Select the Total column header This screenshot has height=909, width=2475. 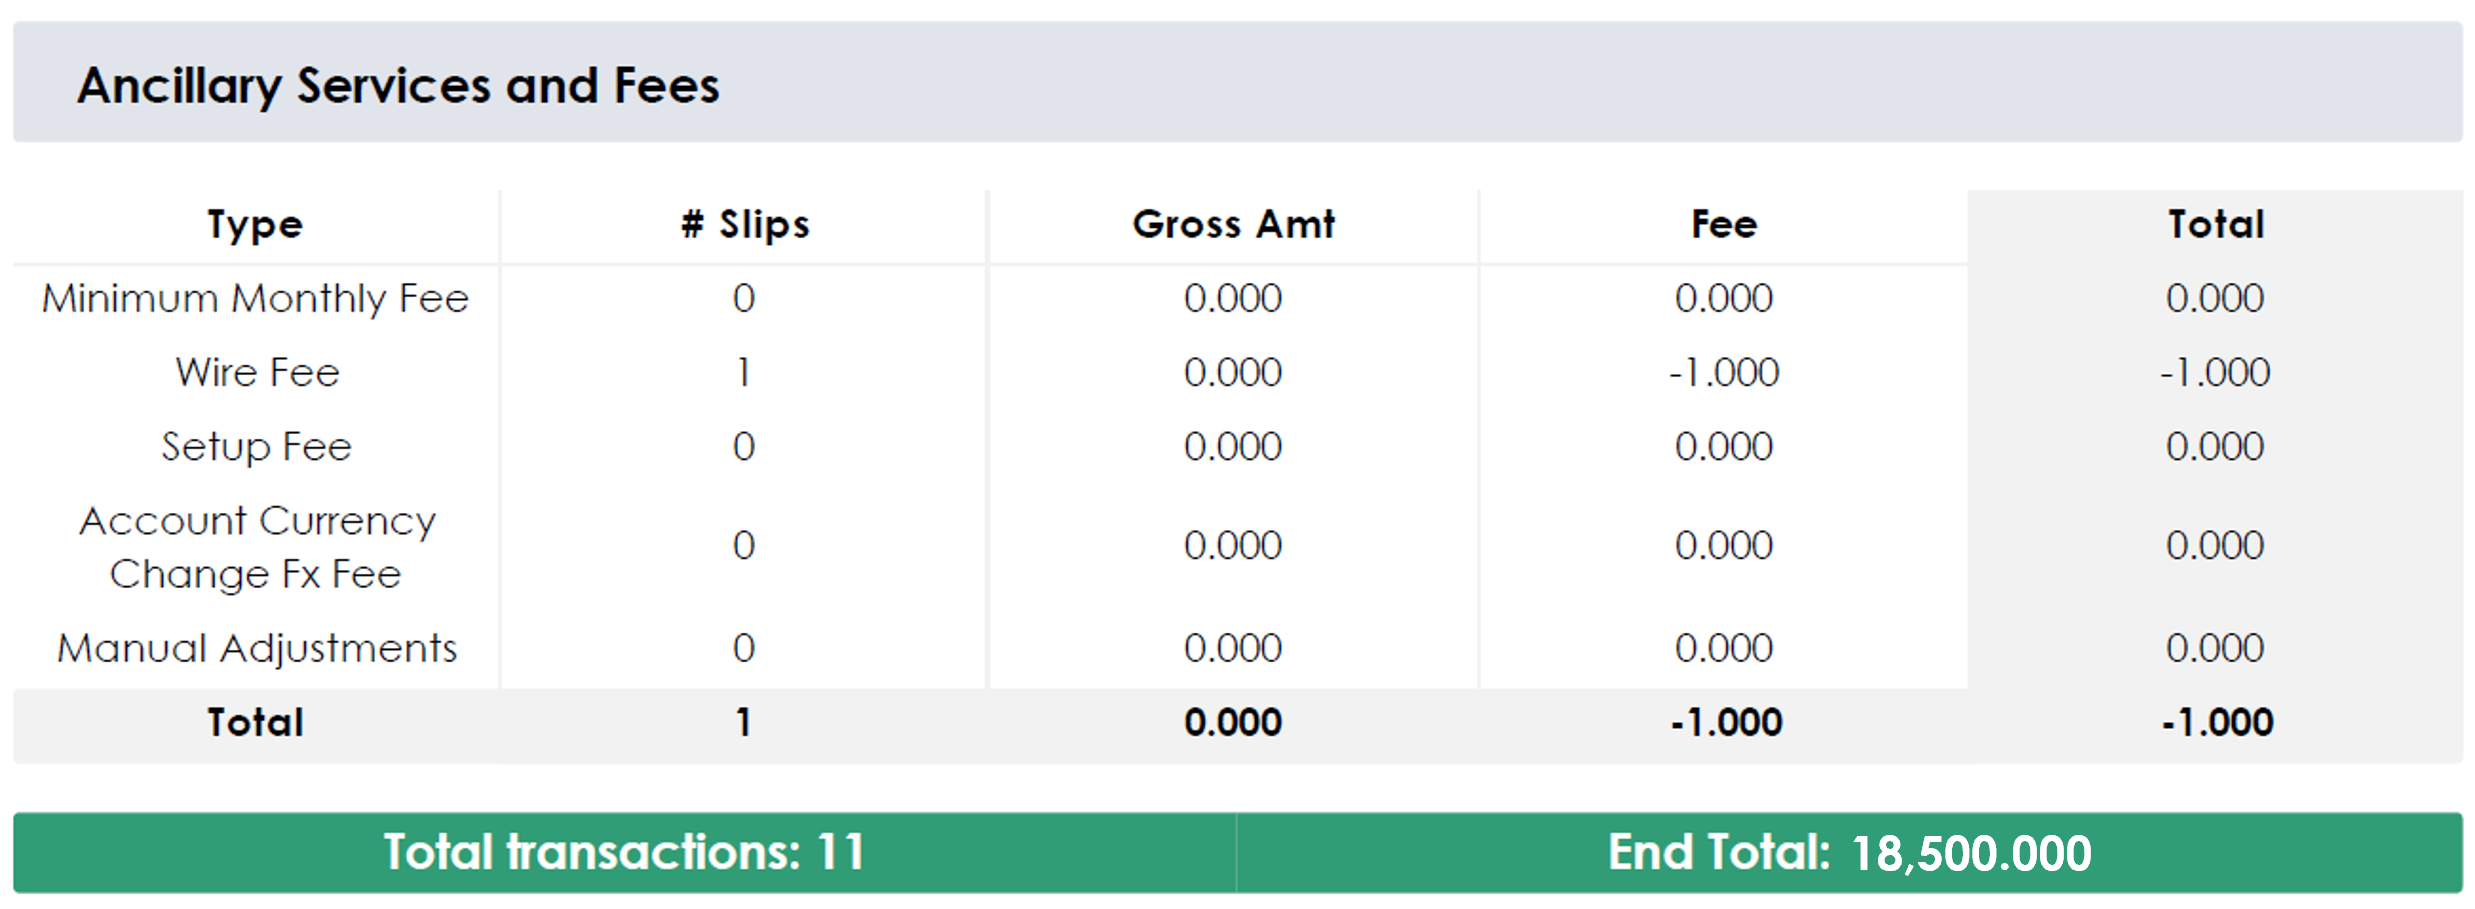(2216, 225)
